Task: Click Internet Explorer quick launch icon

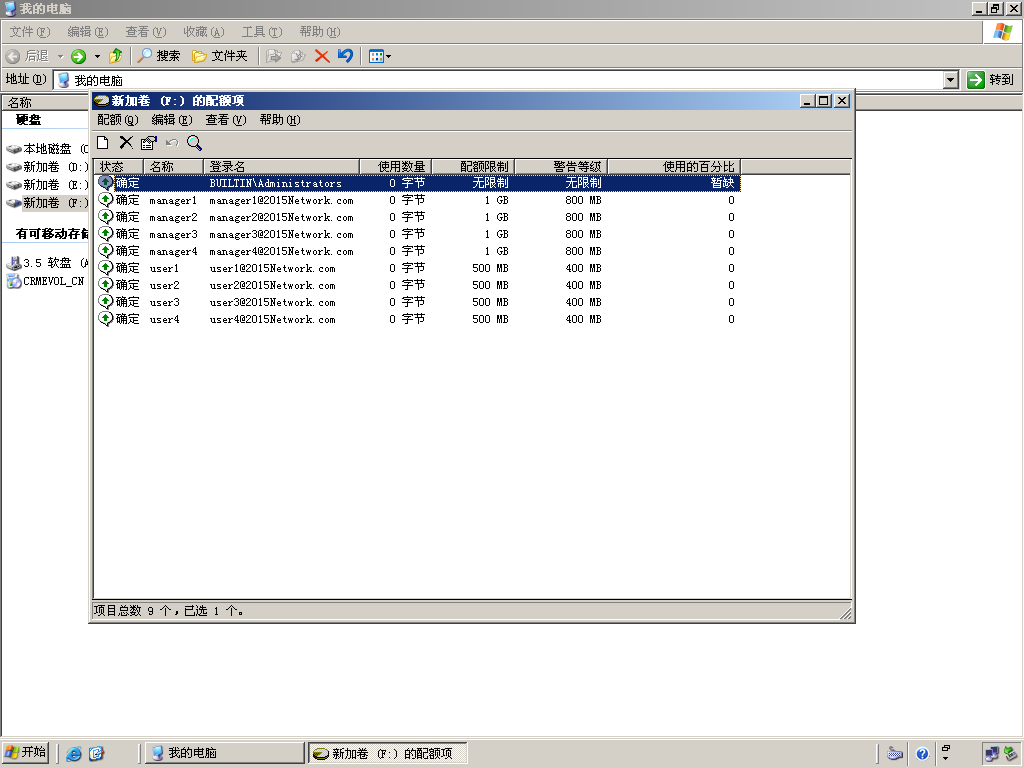Action: pyautogui.click(x=74, y=754)
